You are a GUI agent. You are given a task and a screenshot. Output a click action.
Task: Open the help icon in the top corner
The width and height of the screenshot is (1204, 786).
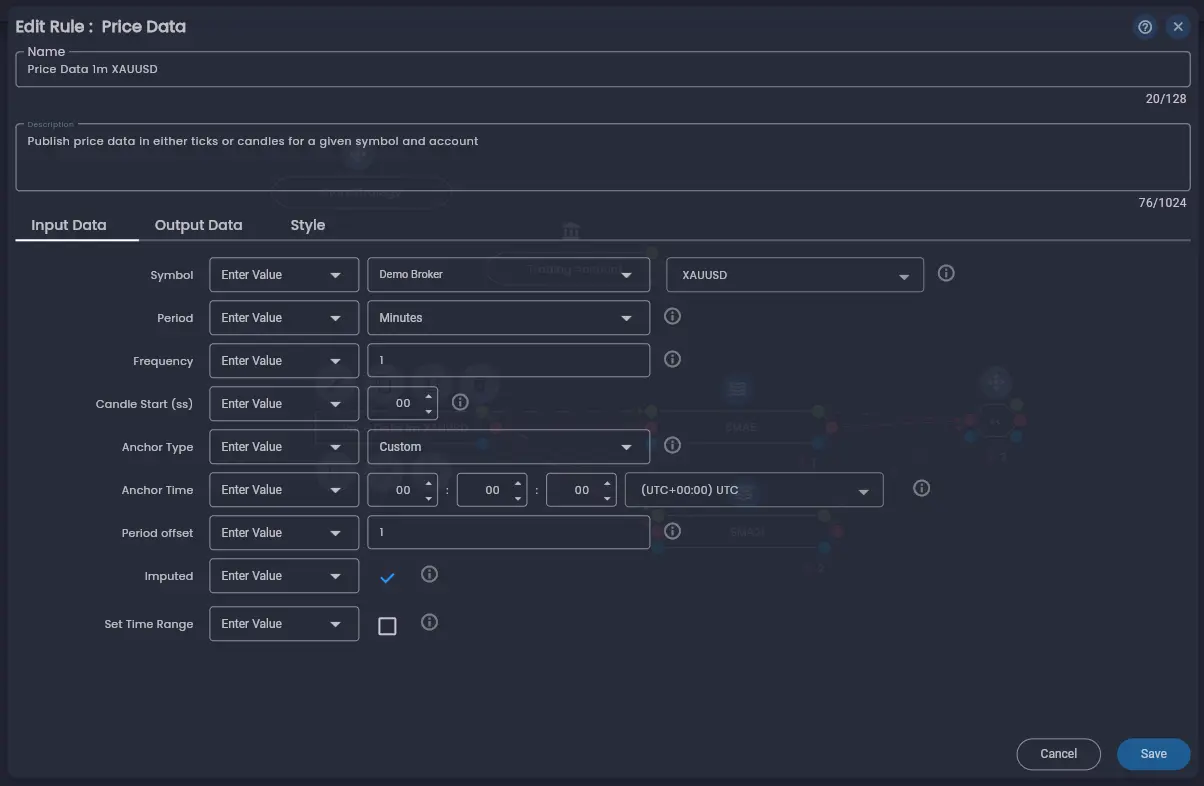click(1145, 27)
